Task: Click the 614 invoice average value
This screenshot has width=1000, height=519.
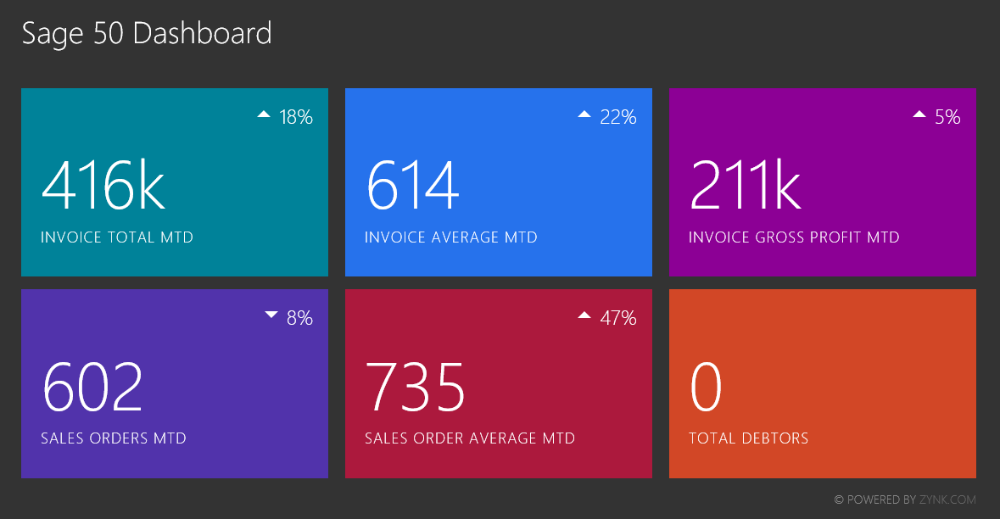Action: [x=412, y=186]
